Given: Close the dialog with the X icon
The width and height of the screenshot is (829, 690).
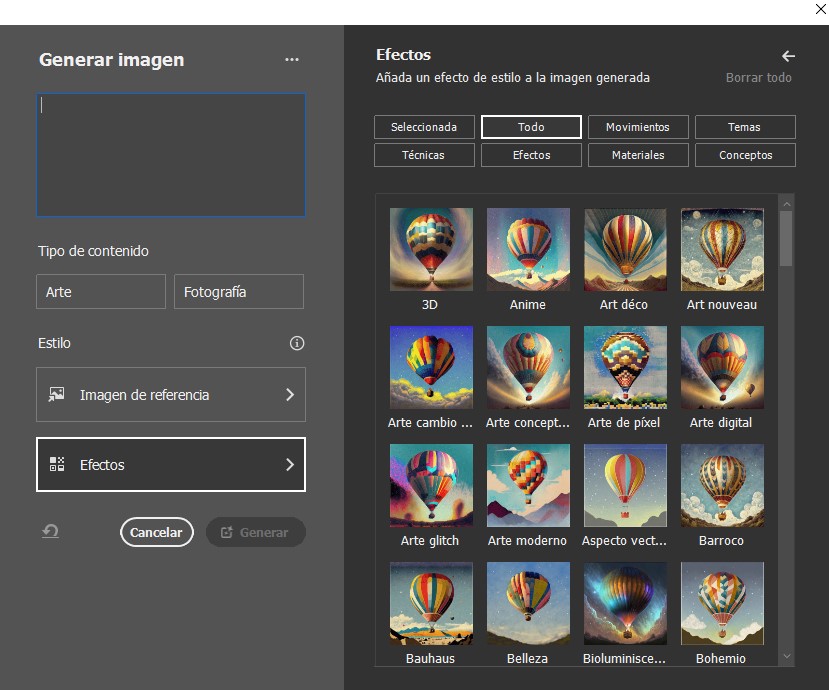Looking at the screenshot, I should (820, 9).
